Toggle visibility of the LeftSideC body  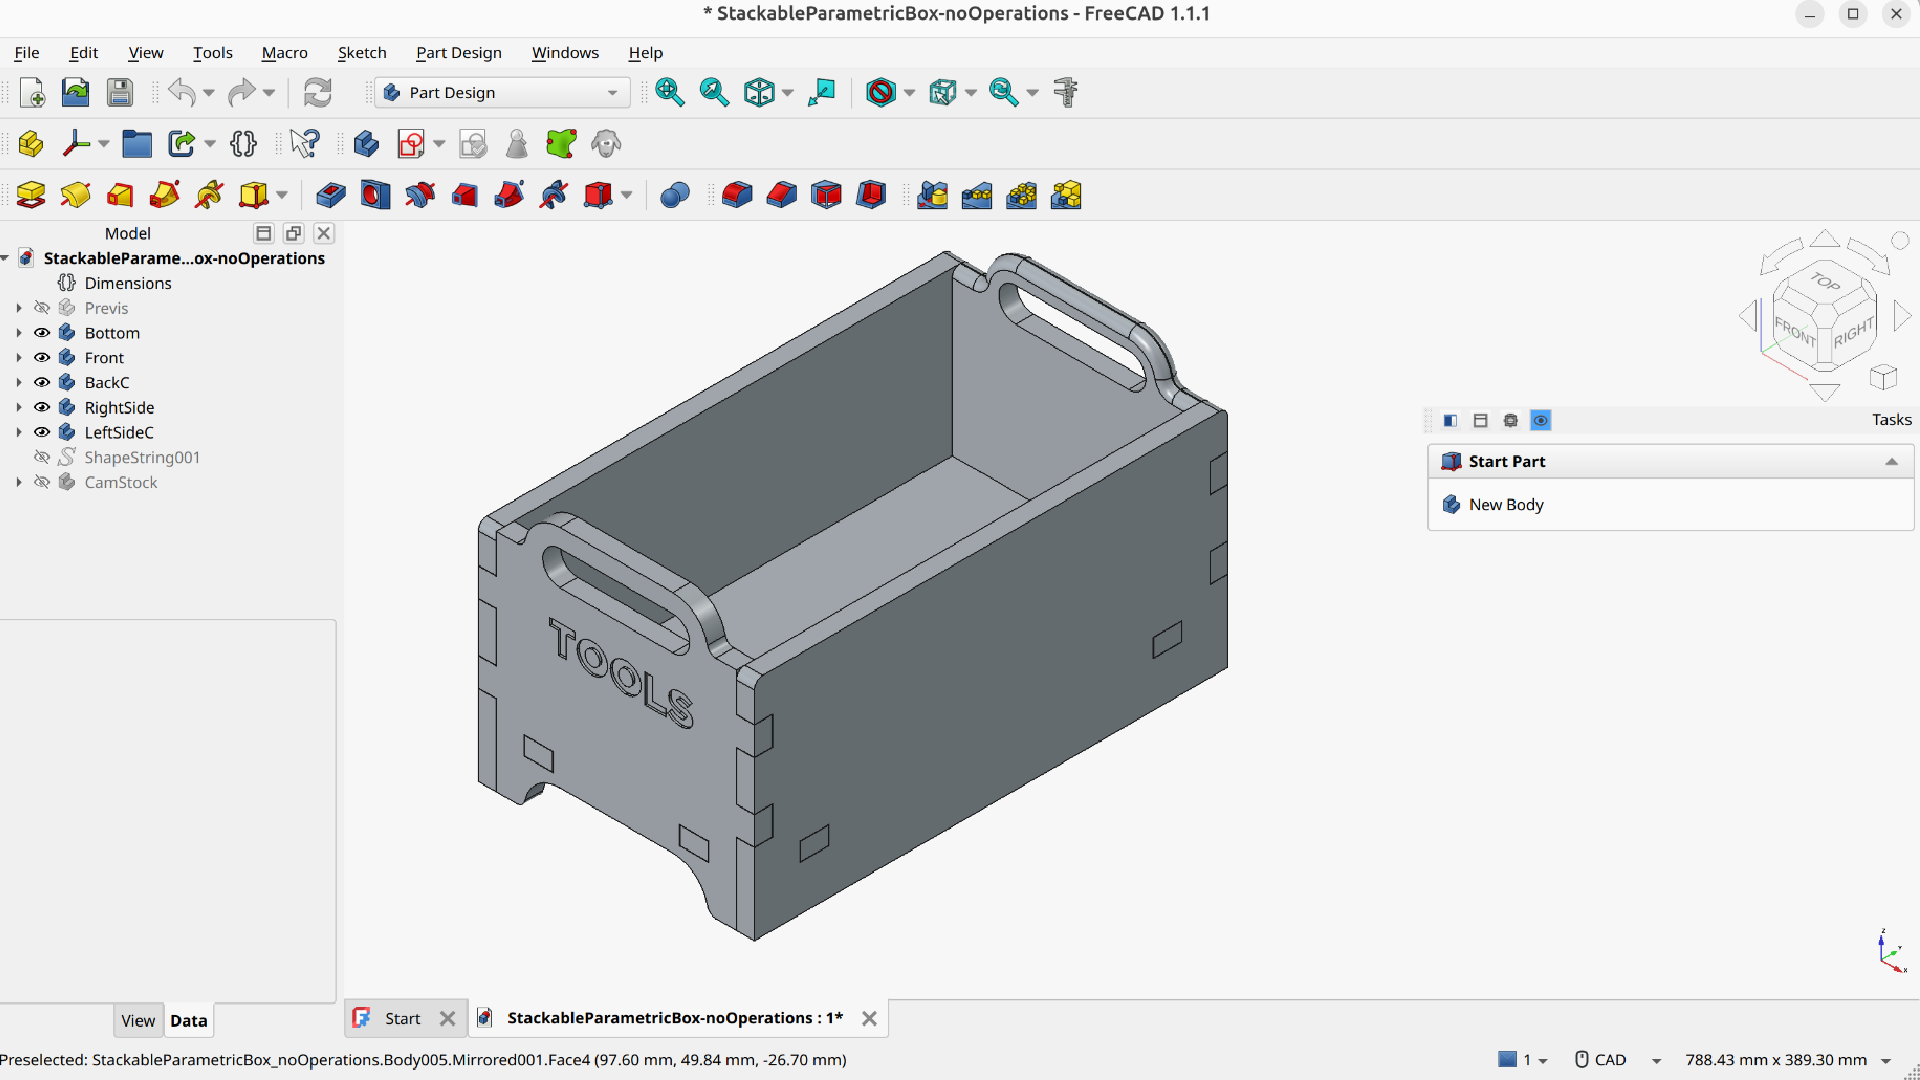pyautogui.click(x=42, y=433)
